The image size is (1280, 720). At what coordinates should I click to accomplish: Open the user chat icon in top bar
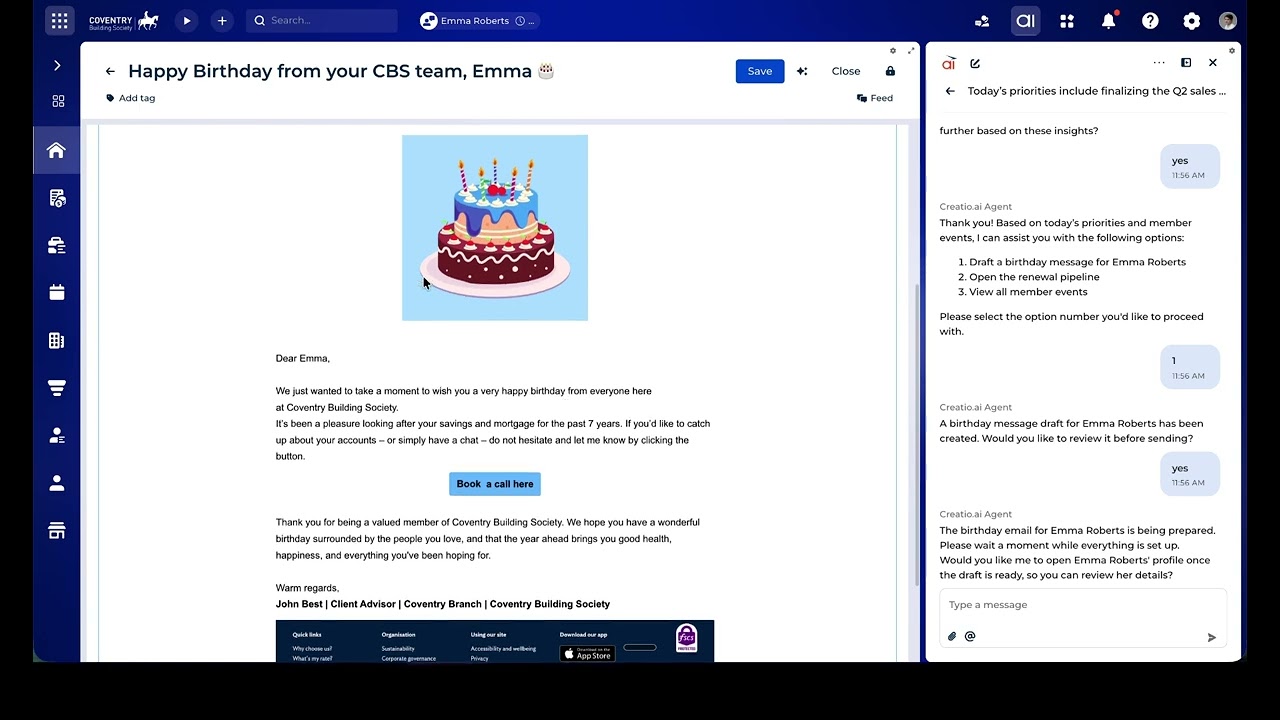pyautogui.click(x=982, y=21)
